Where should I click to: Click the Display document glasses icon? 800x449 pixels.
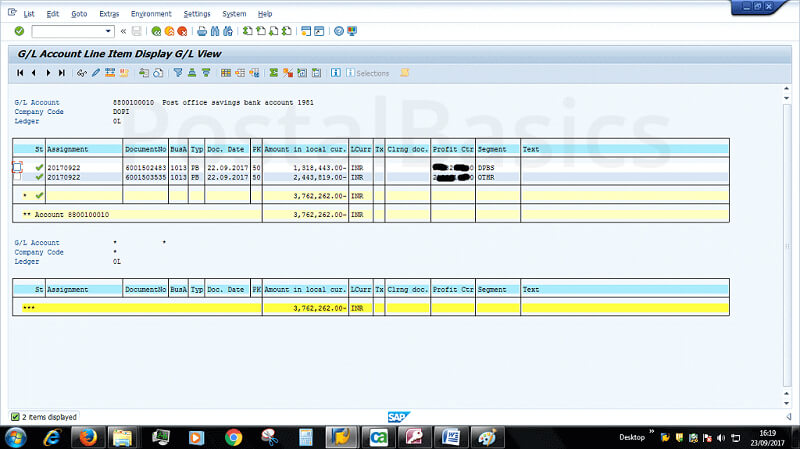[81, 73]
